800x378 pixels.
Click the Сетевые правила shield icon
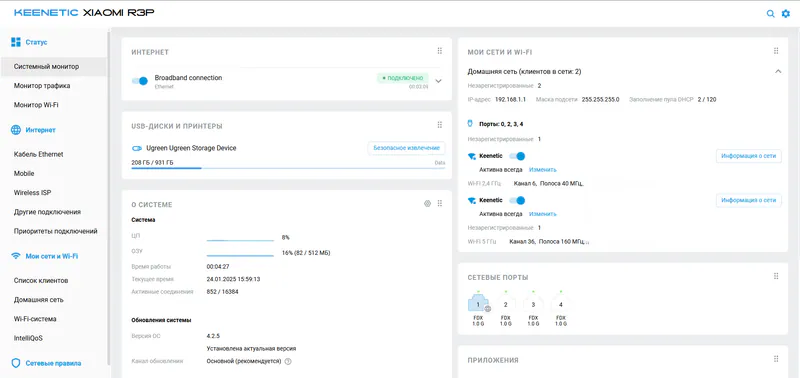coord(16,363)
